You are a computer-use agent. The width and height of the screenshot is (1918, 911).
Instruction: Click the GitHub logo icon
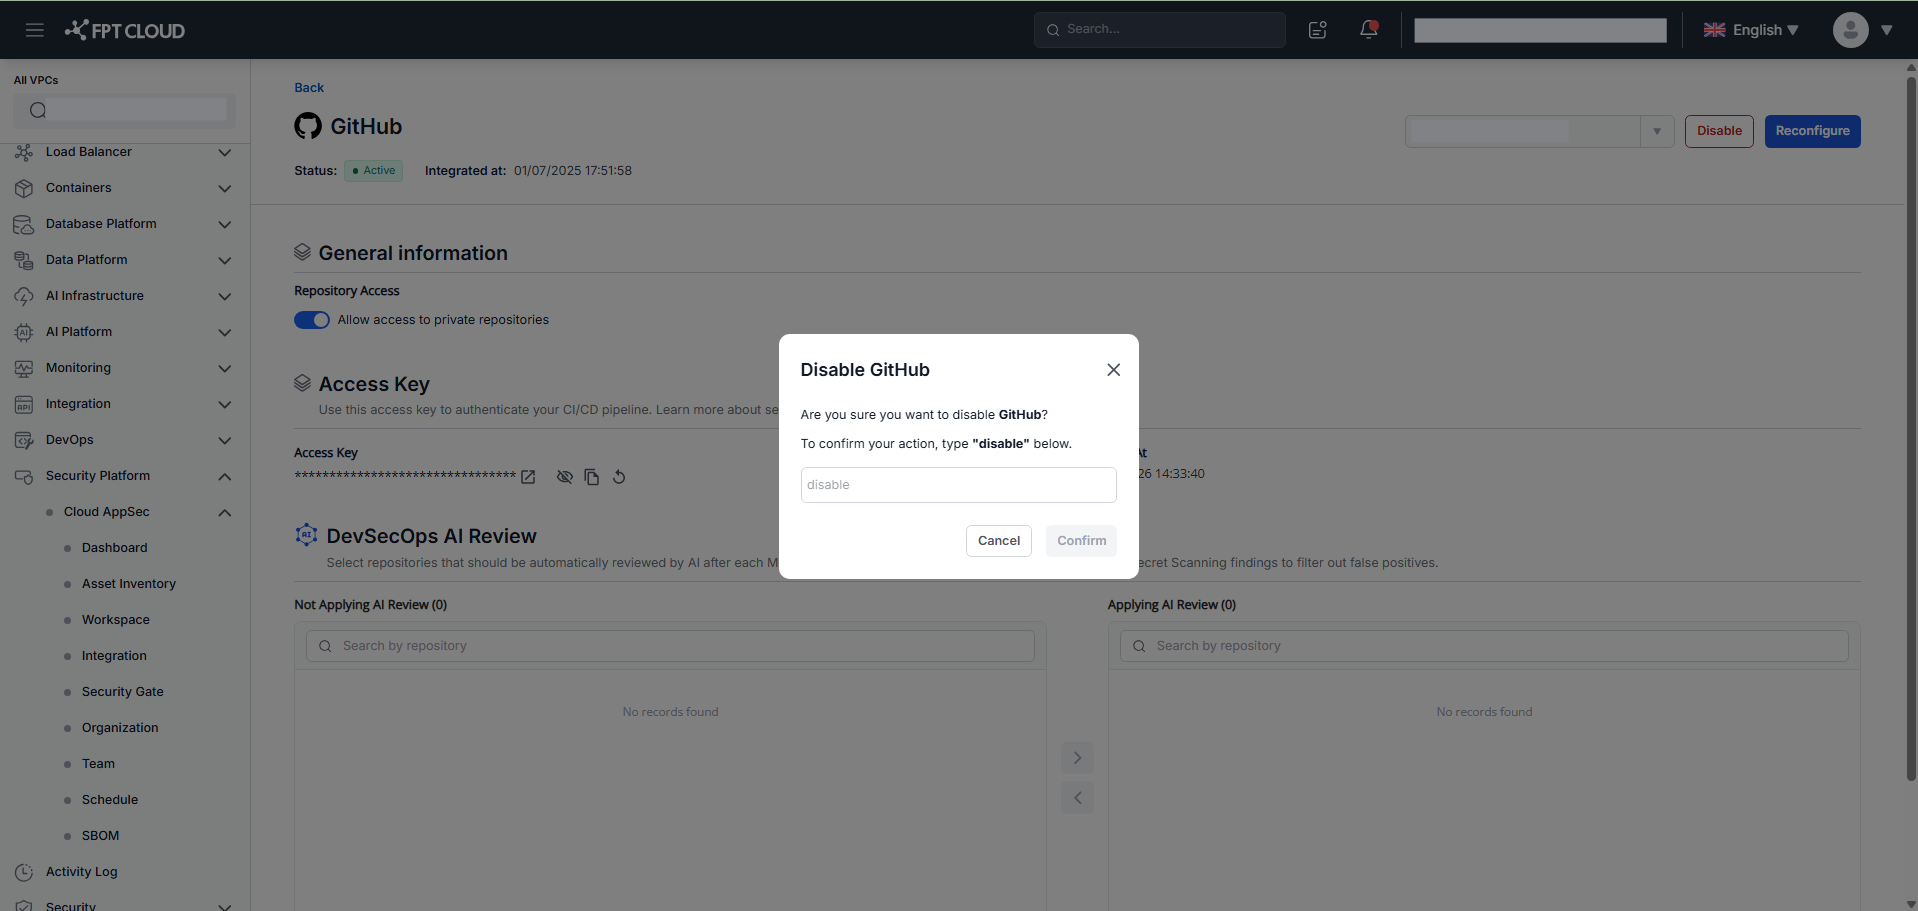[308, 126]
